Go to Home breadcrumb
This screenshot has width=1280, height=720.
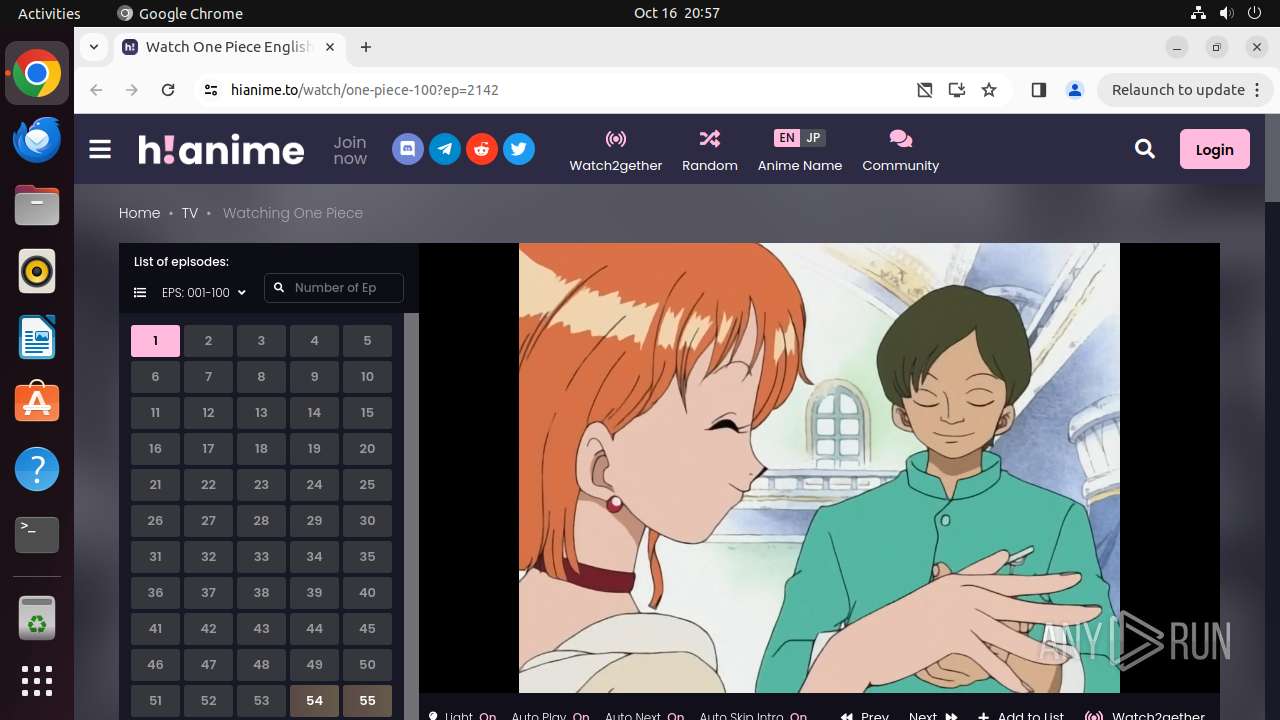coord(139,213)
